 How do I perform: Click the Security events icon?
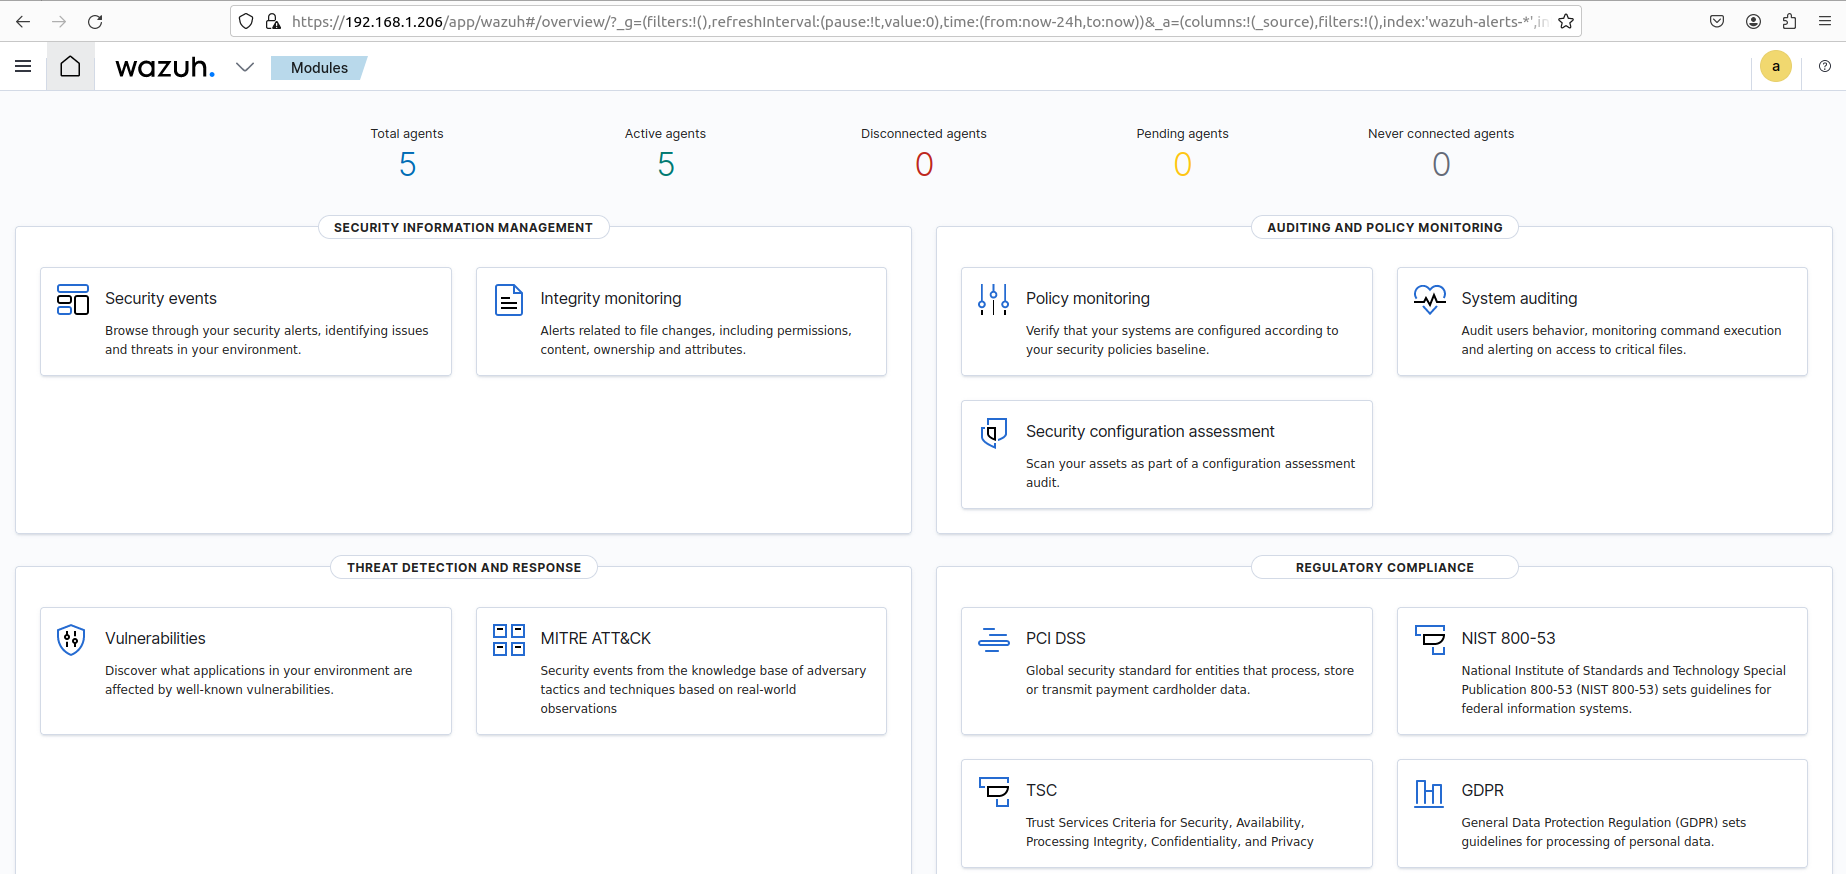click(x=73, y=299)
